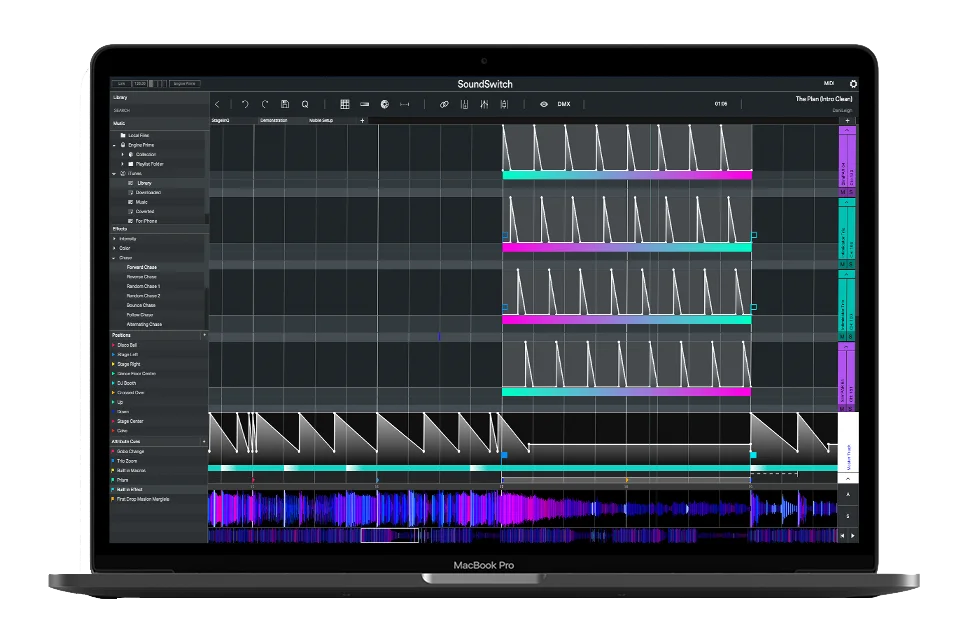Screen dimensions: 966x631
Task: Select the Disco Ball position
Action: pyautogui.click(x=127, y=345)
